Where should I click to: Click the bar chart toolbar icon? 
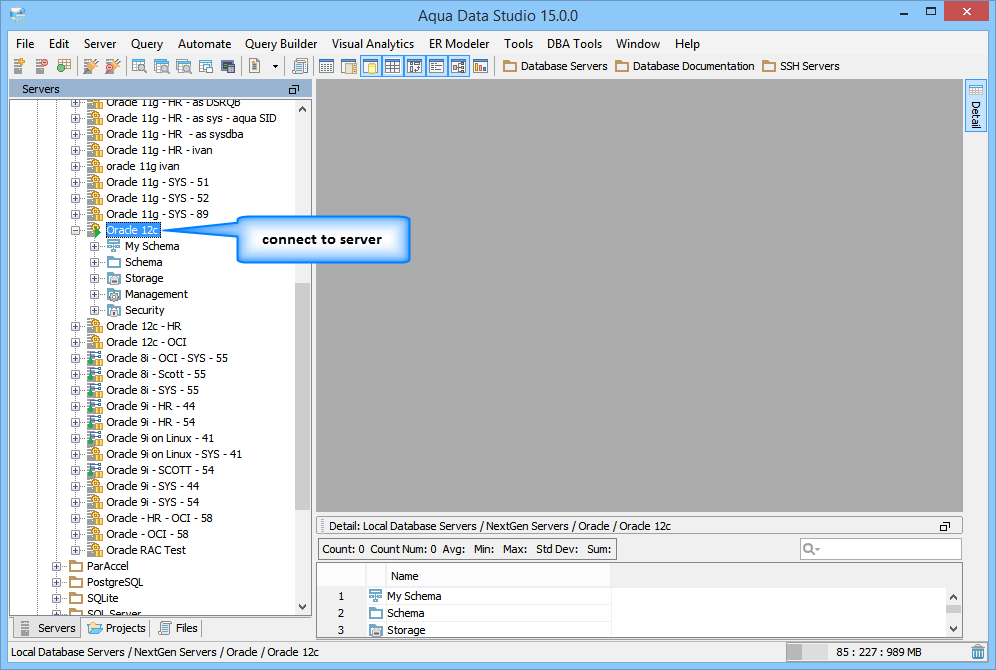click(481, 65)
